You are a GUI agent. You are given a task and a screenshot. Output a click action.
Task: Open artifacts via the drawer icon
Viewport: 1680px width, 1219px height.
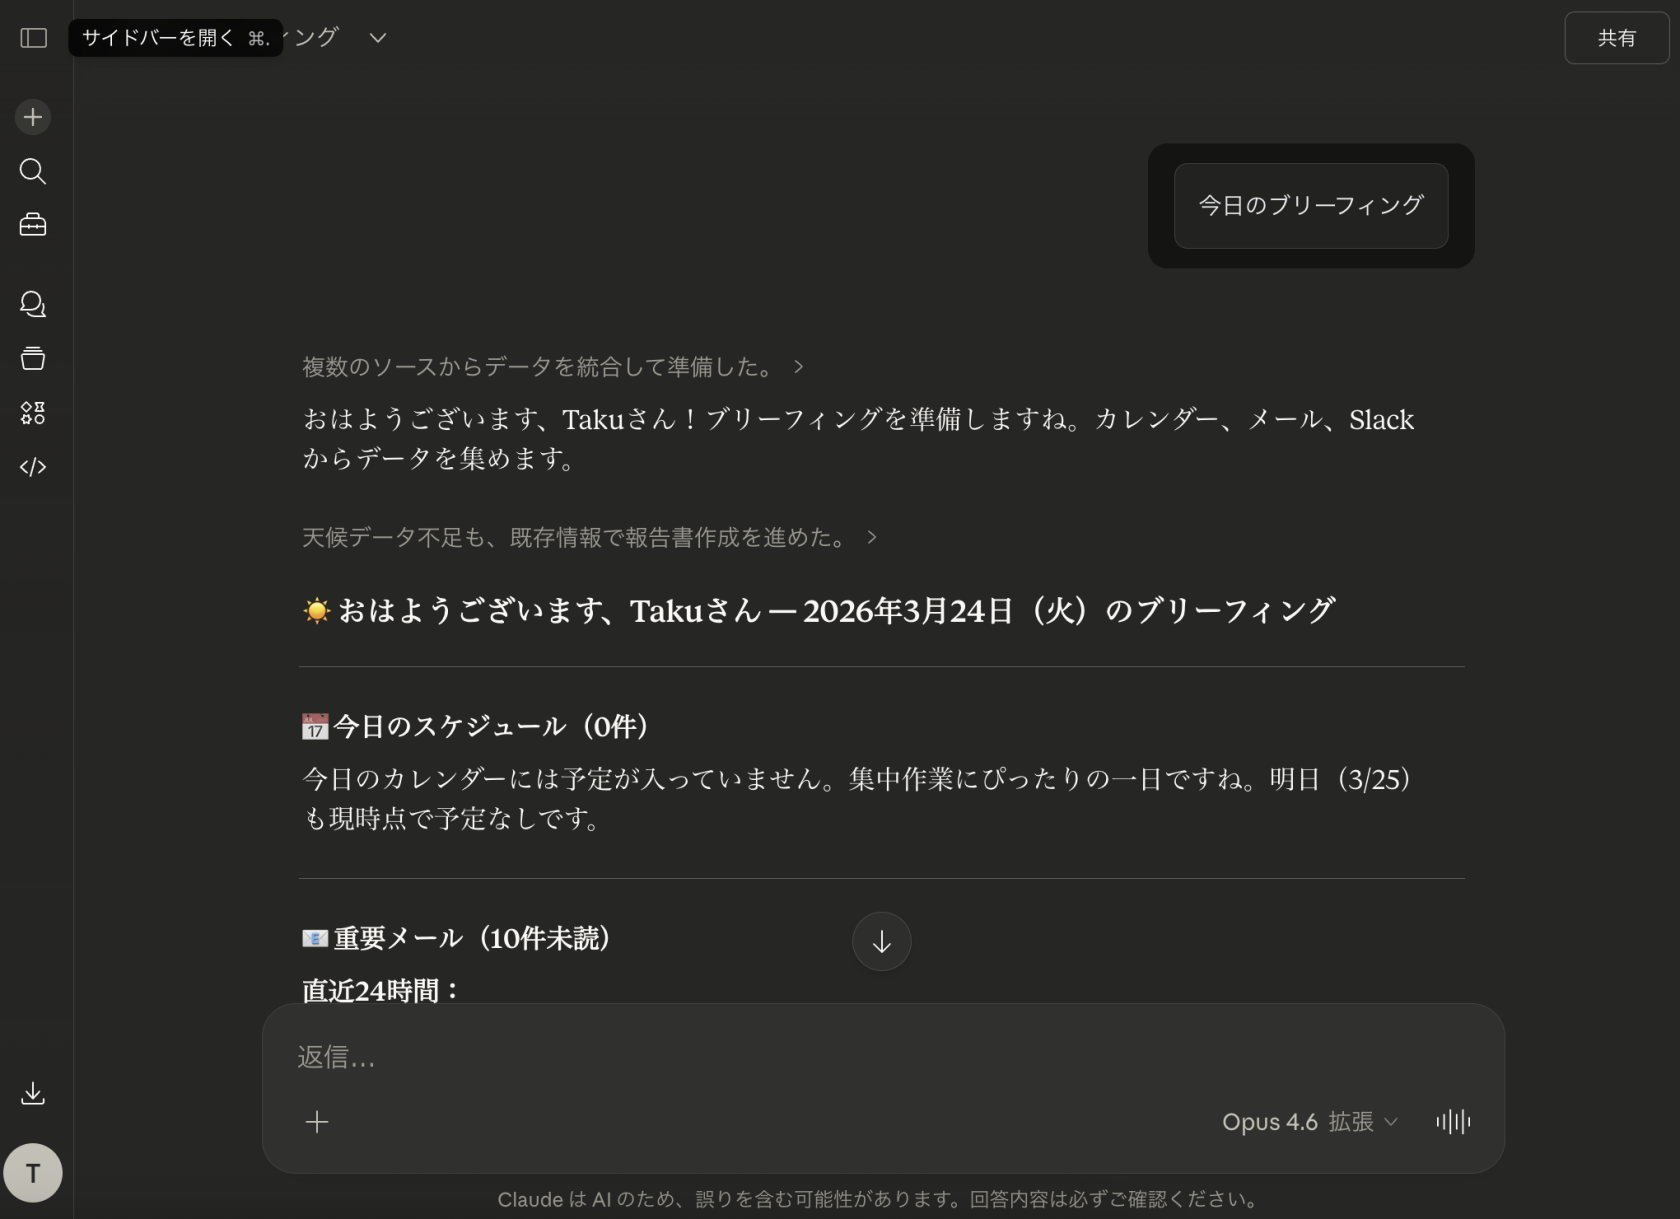tap(33, 358)
